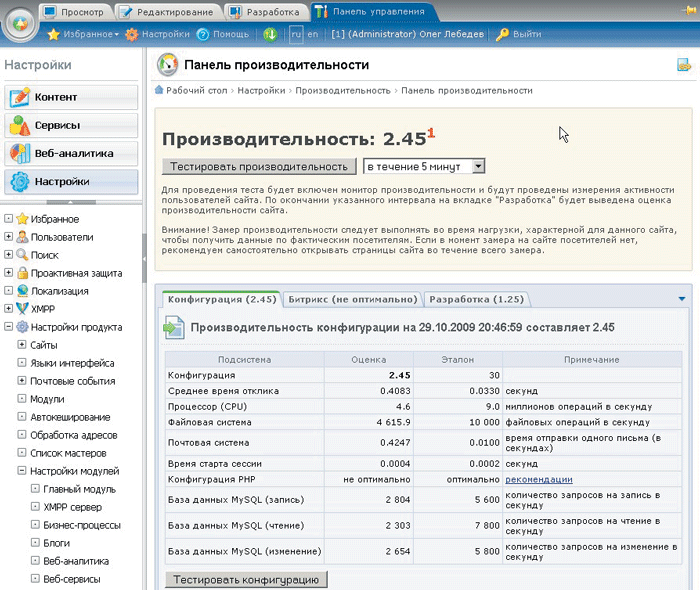
Task: Click the home icon in breadcrumb
Action: (159, 90)
